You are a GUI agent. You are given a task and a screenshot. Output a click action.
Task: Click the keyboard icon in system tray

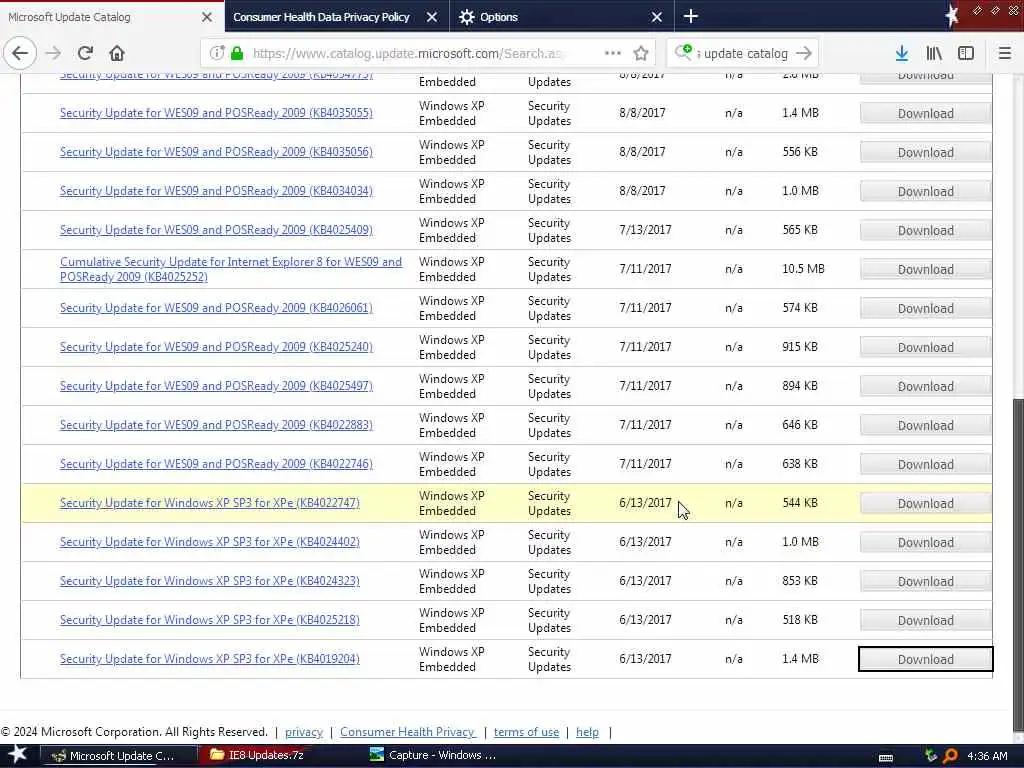pyautogui.click(x=886, y=757)
